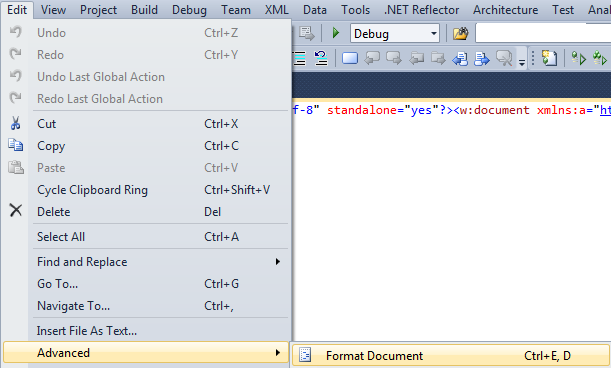Run tests in current context icon
Screen dimensions: 611x368
tap(578, 58)
